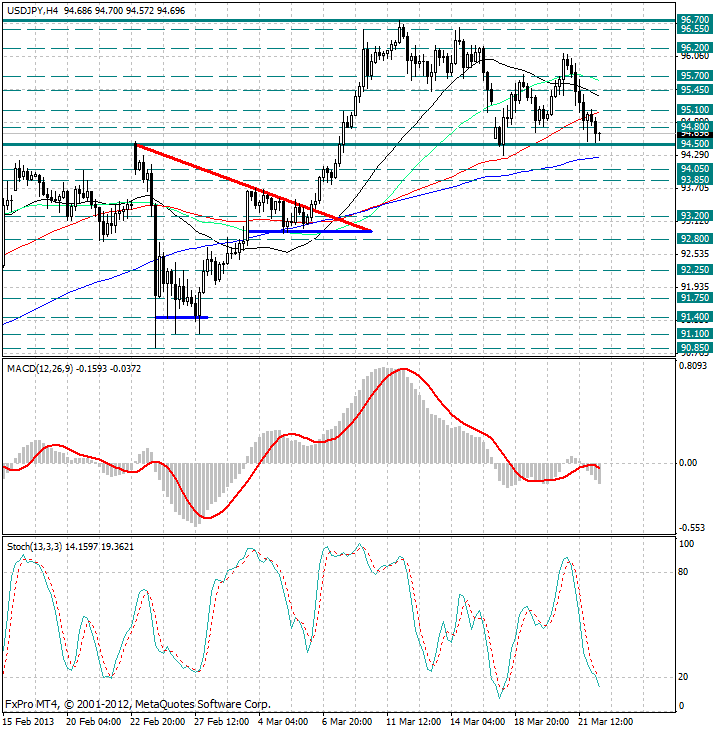Select the 93.200 price level label

point(694,216)
